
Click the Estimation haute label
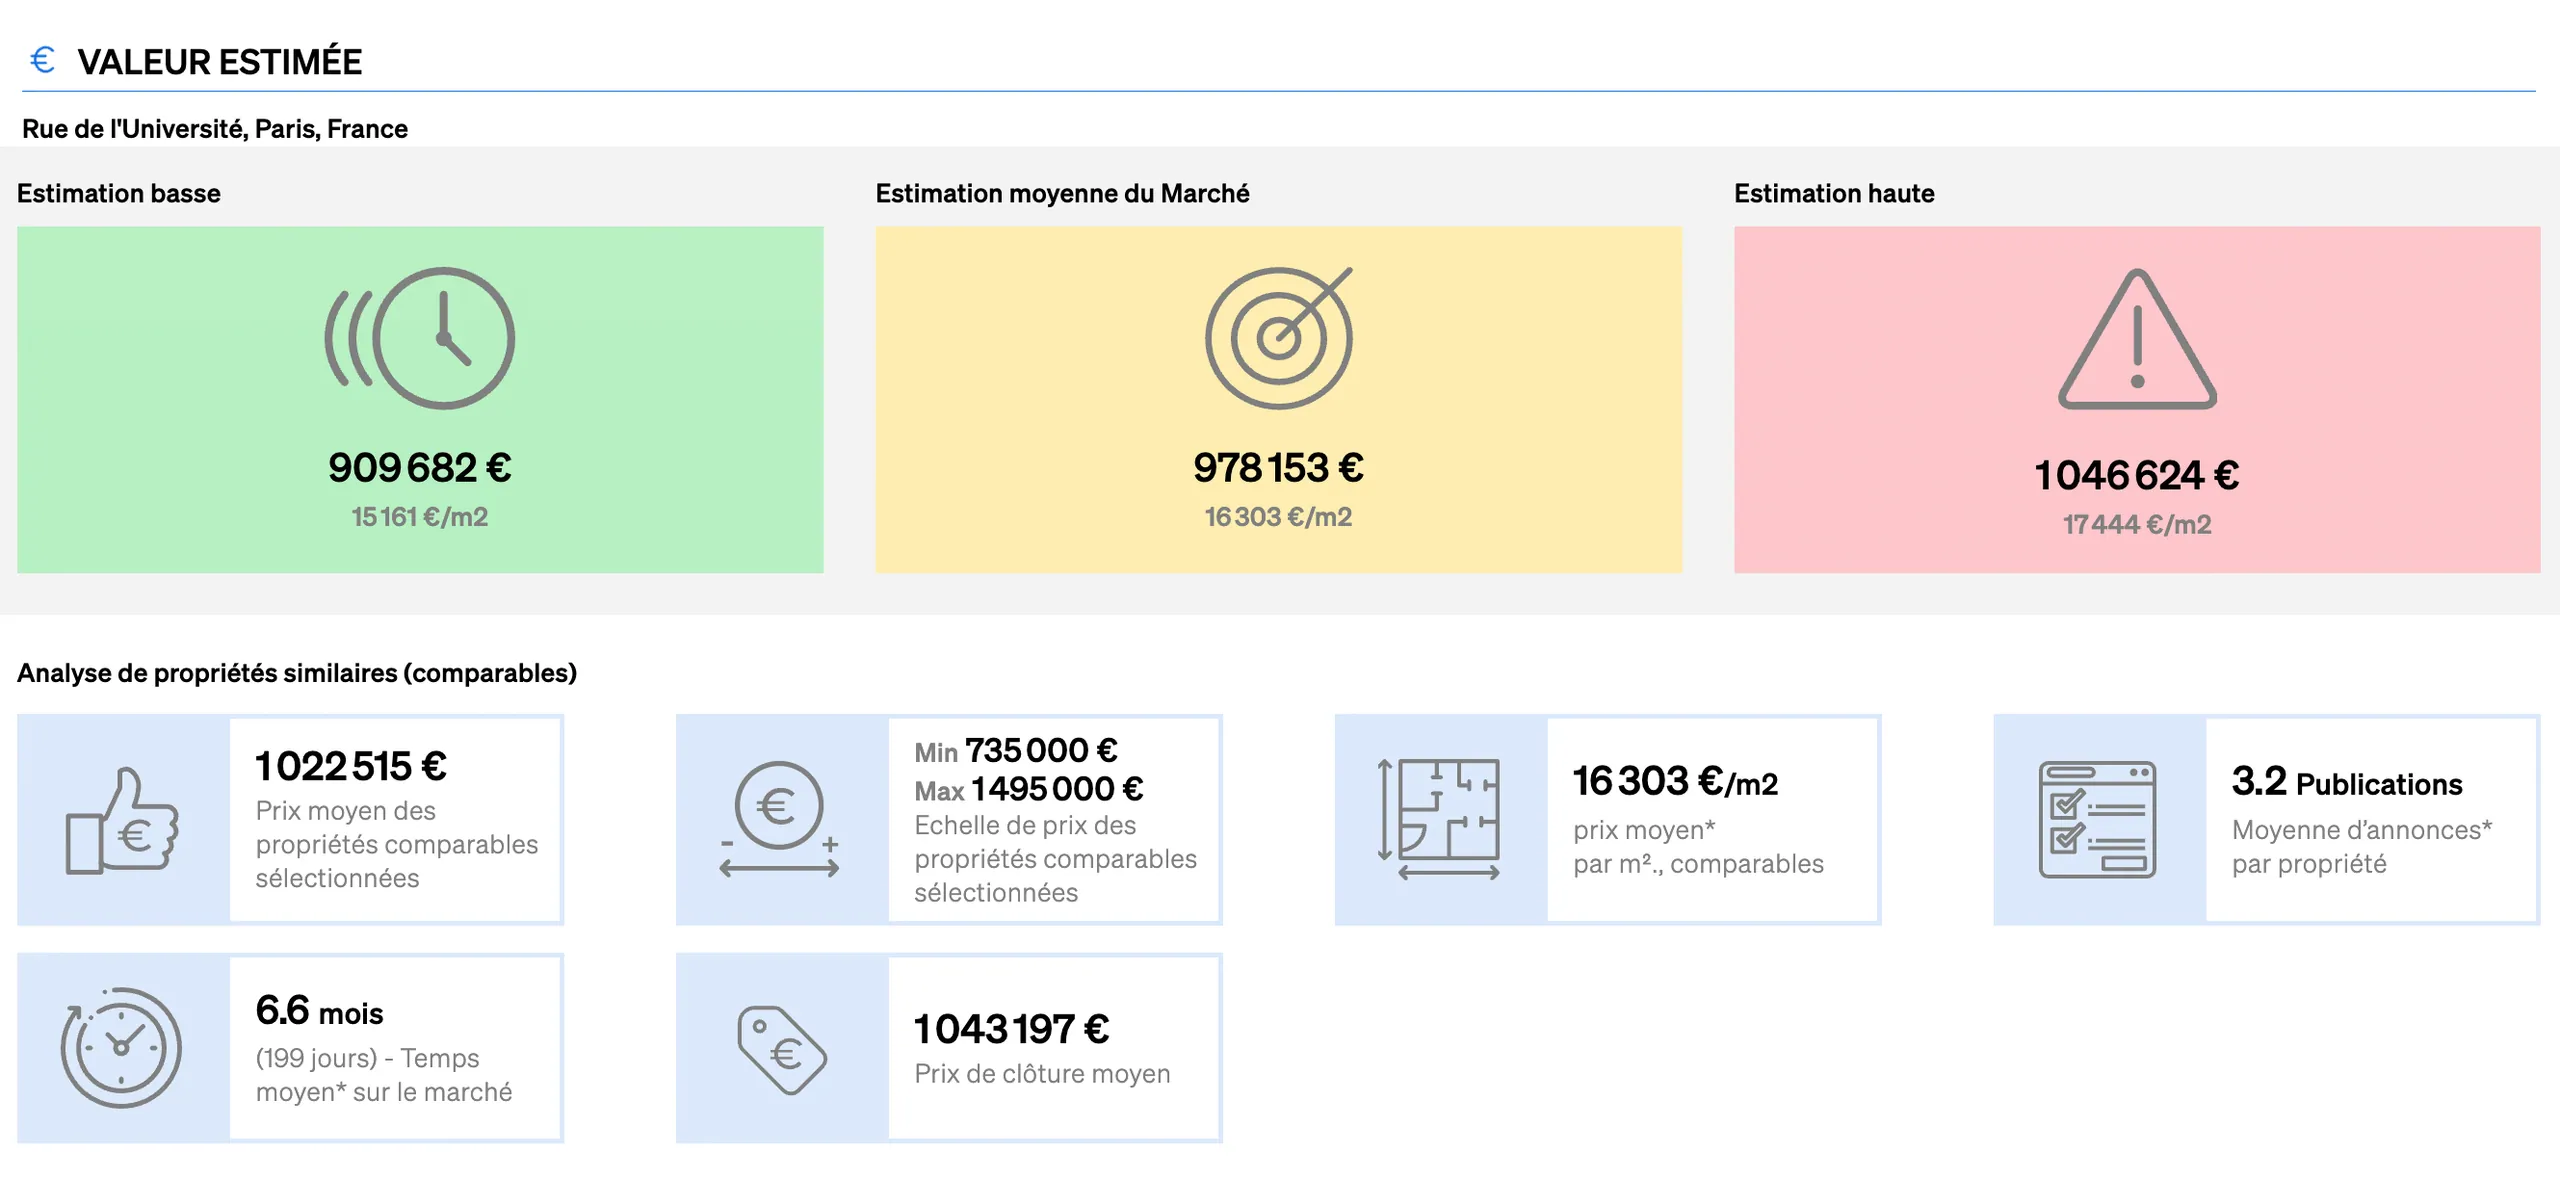tap(1834, 193)
